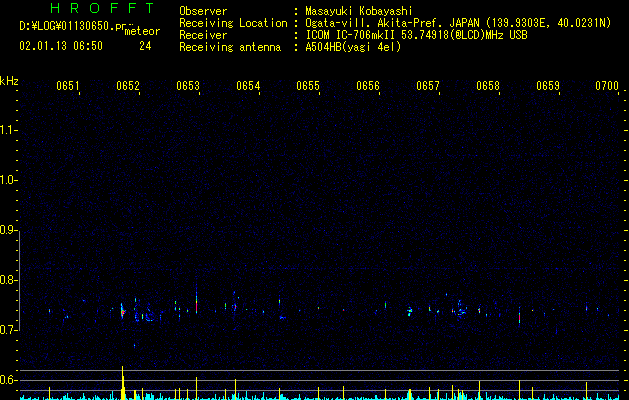
Task: Click the Receiver field label
Action: pos(203,35)
